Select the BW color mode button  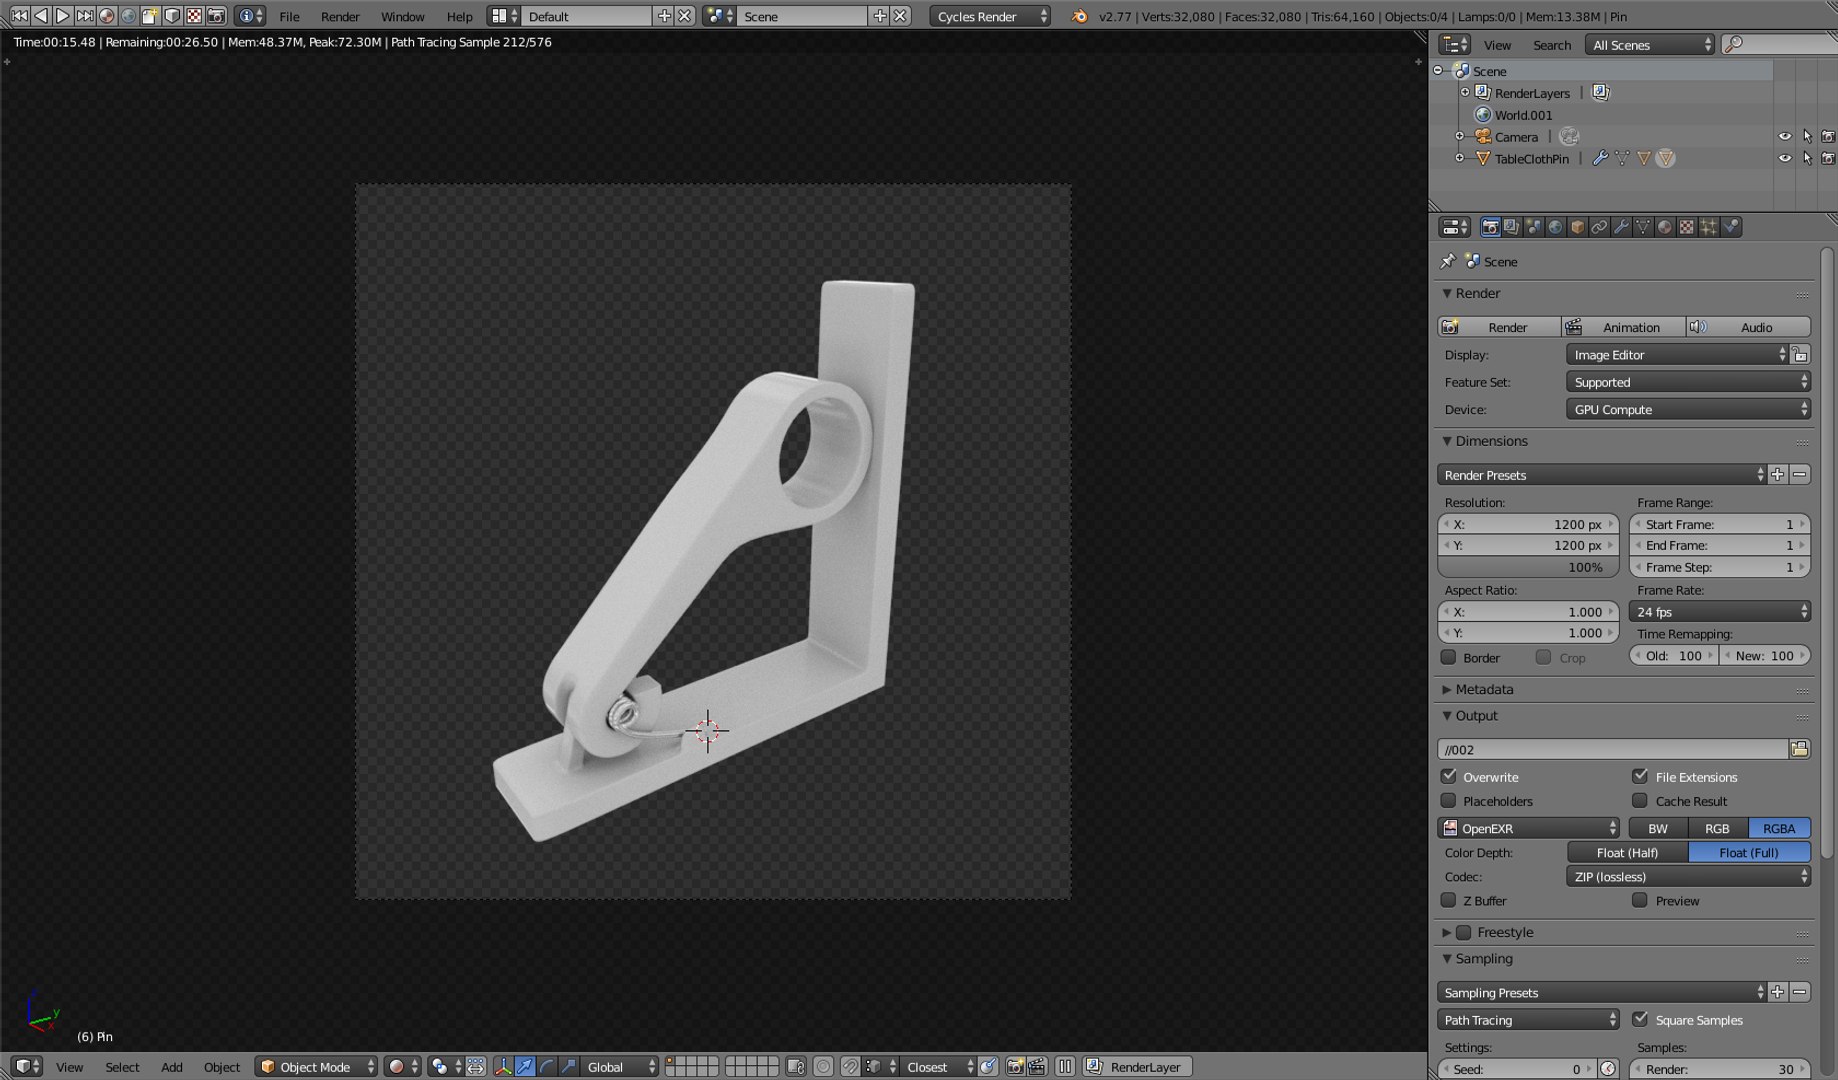1658,828
